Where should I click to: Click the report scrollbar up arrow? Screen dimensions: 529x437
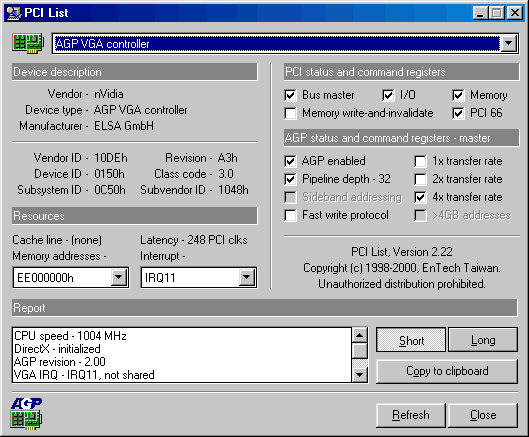pos(360,335)
